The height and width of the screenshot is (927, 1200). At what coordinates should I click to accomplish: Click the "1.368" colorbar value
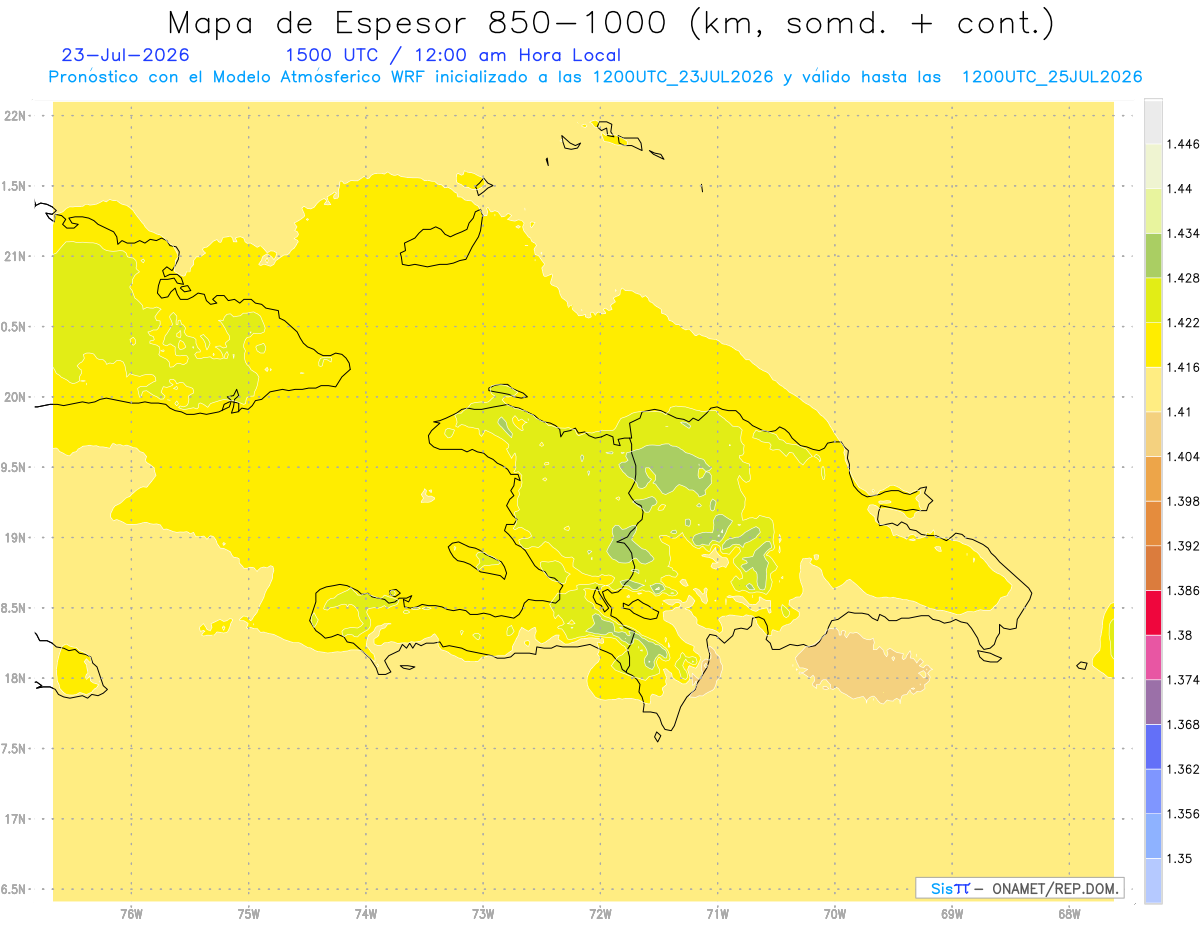pos(1183,724)
